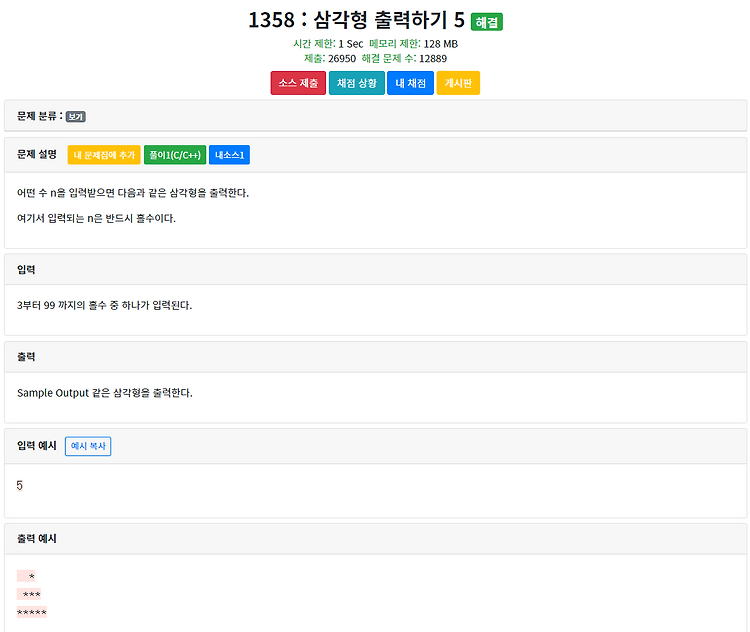Select the three-star output row
750x632 pixels.
click(29, 594)
